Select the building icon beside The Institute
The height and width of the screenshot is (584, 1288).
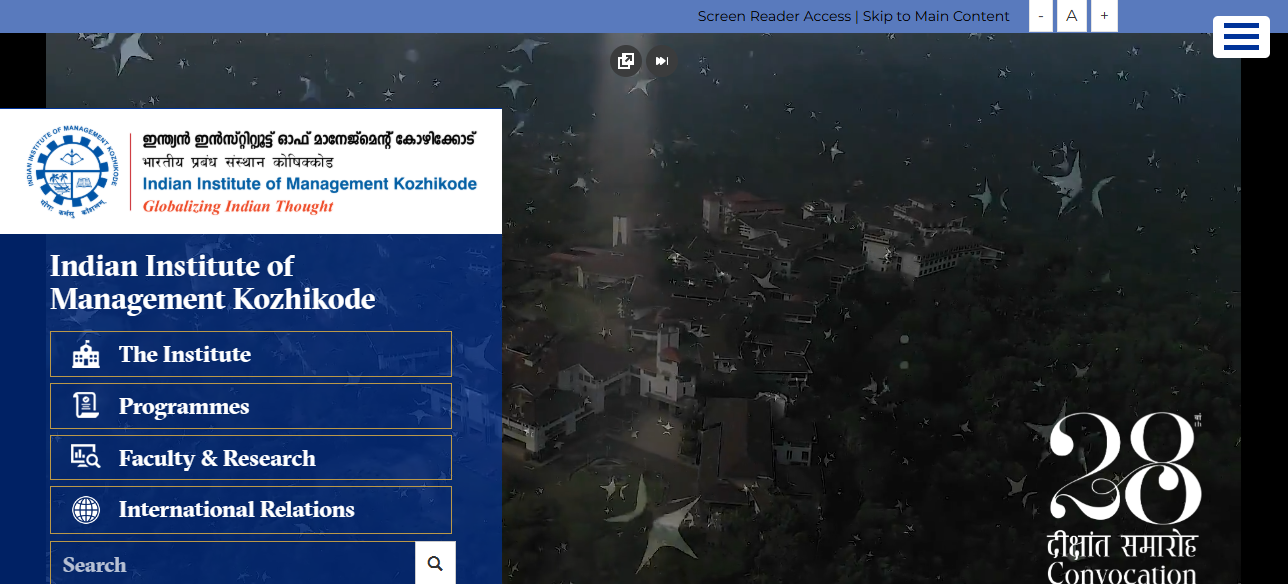[86, 353]
